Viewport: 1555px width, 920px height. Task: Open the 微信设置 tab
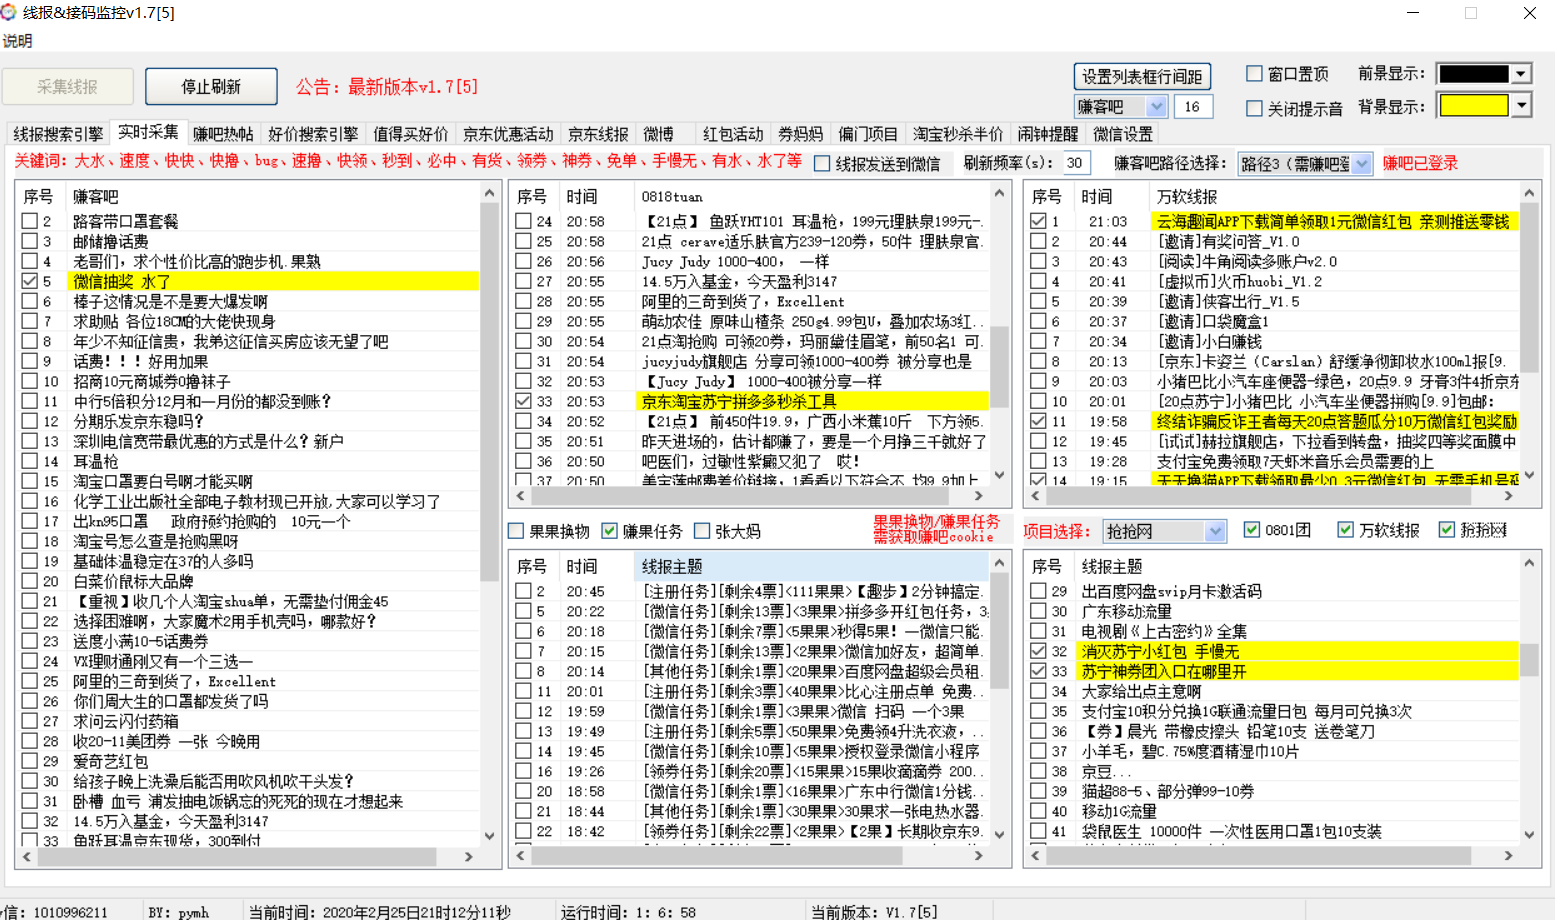1123,134
